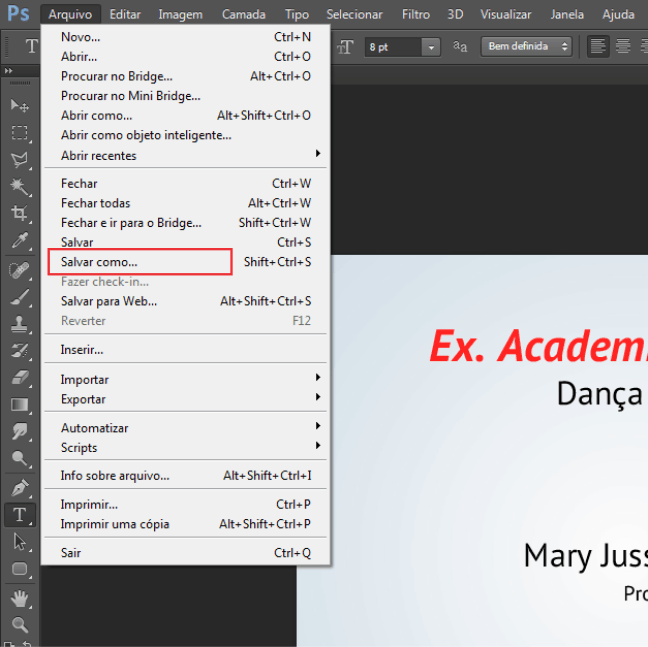Open the Arquivo menu
648x647 pixels.
70,14
